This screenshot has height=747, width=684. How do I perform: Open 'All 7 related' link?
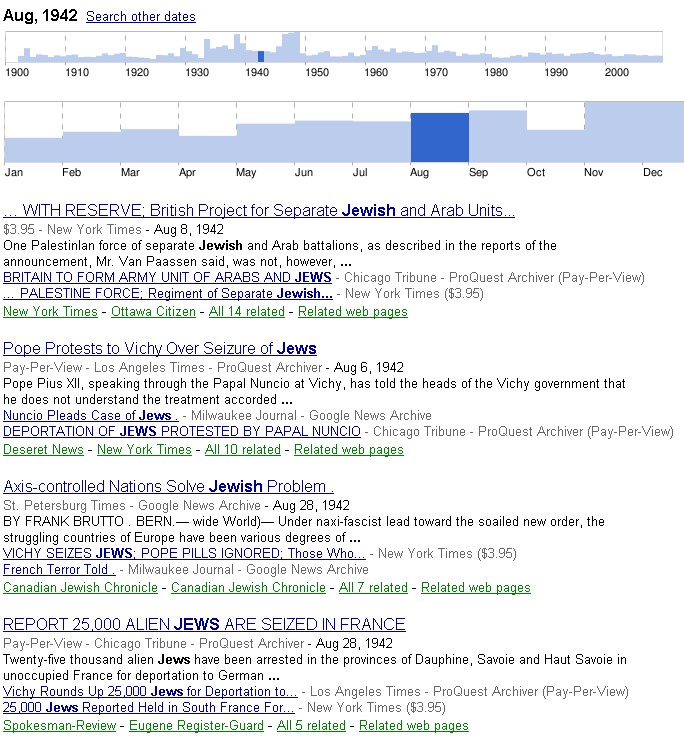point(373,588)
